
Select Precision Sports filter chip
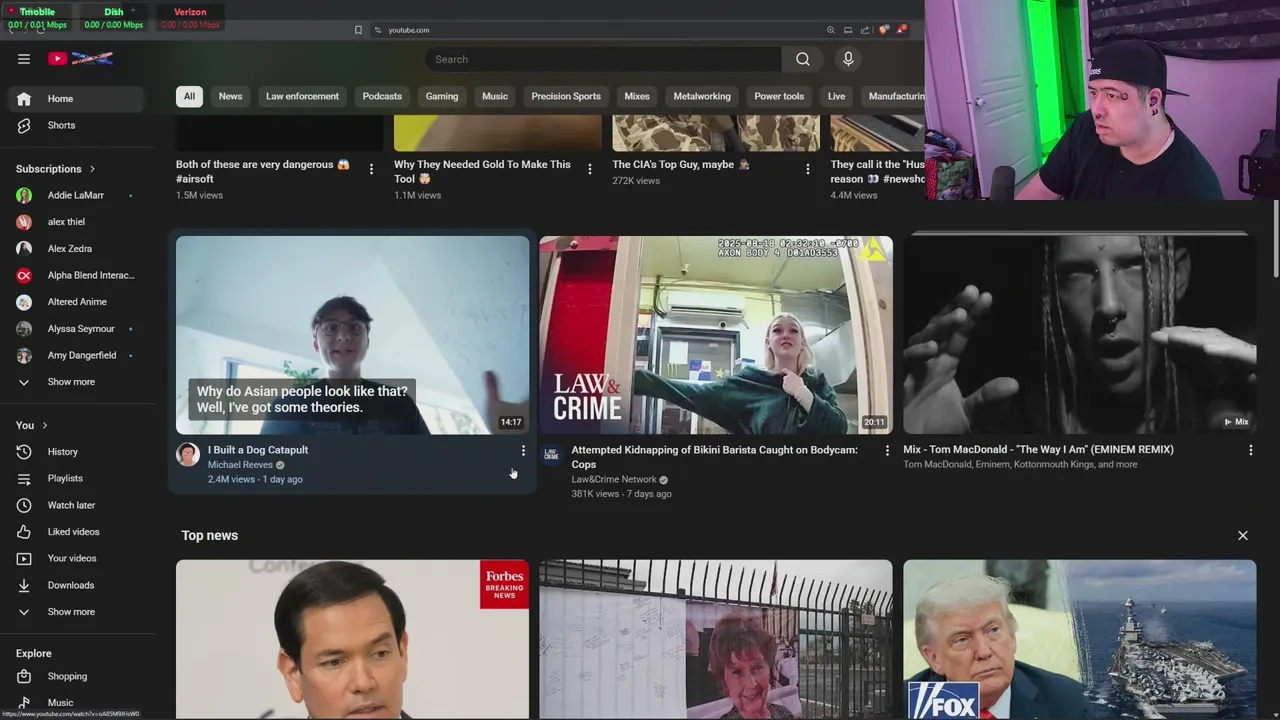coord(566,96)
